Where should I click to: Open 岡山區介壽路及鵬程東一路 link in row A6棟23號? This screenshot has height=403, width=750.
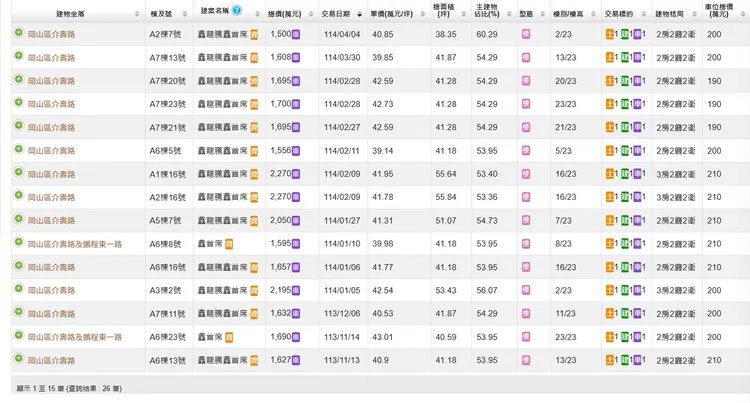tap(75, 337)
